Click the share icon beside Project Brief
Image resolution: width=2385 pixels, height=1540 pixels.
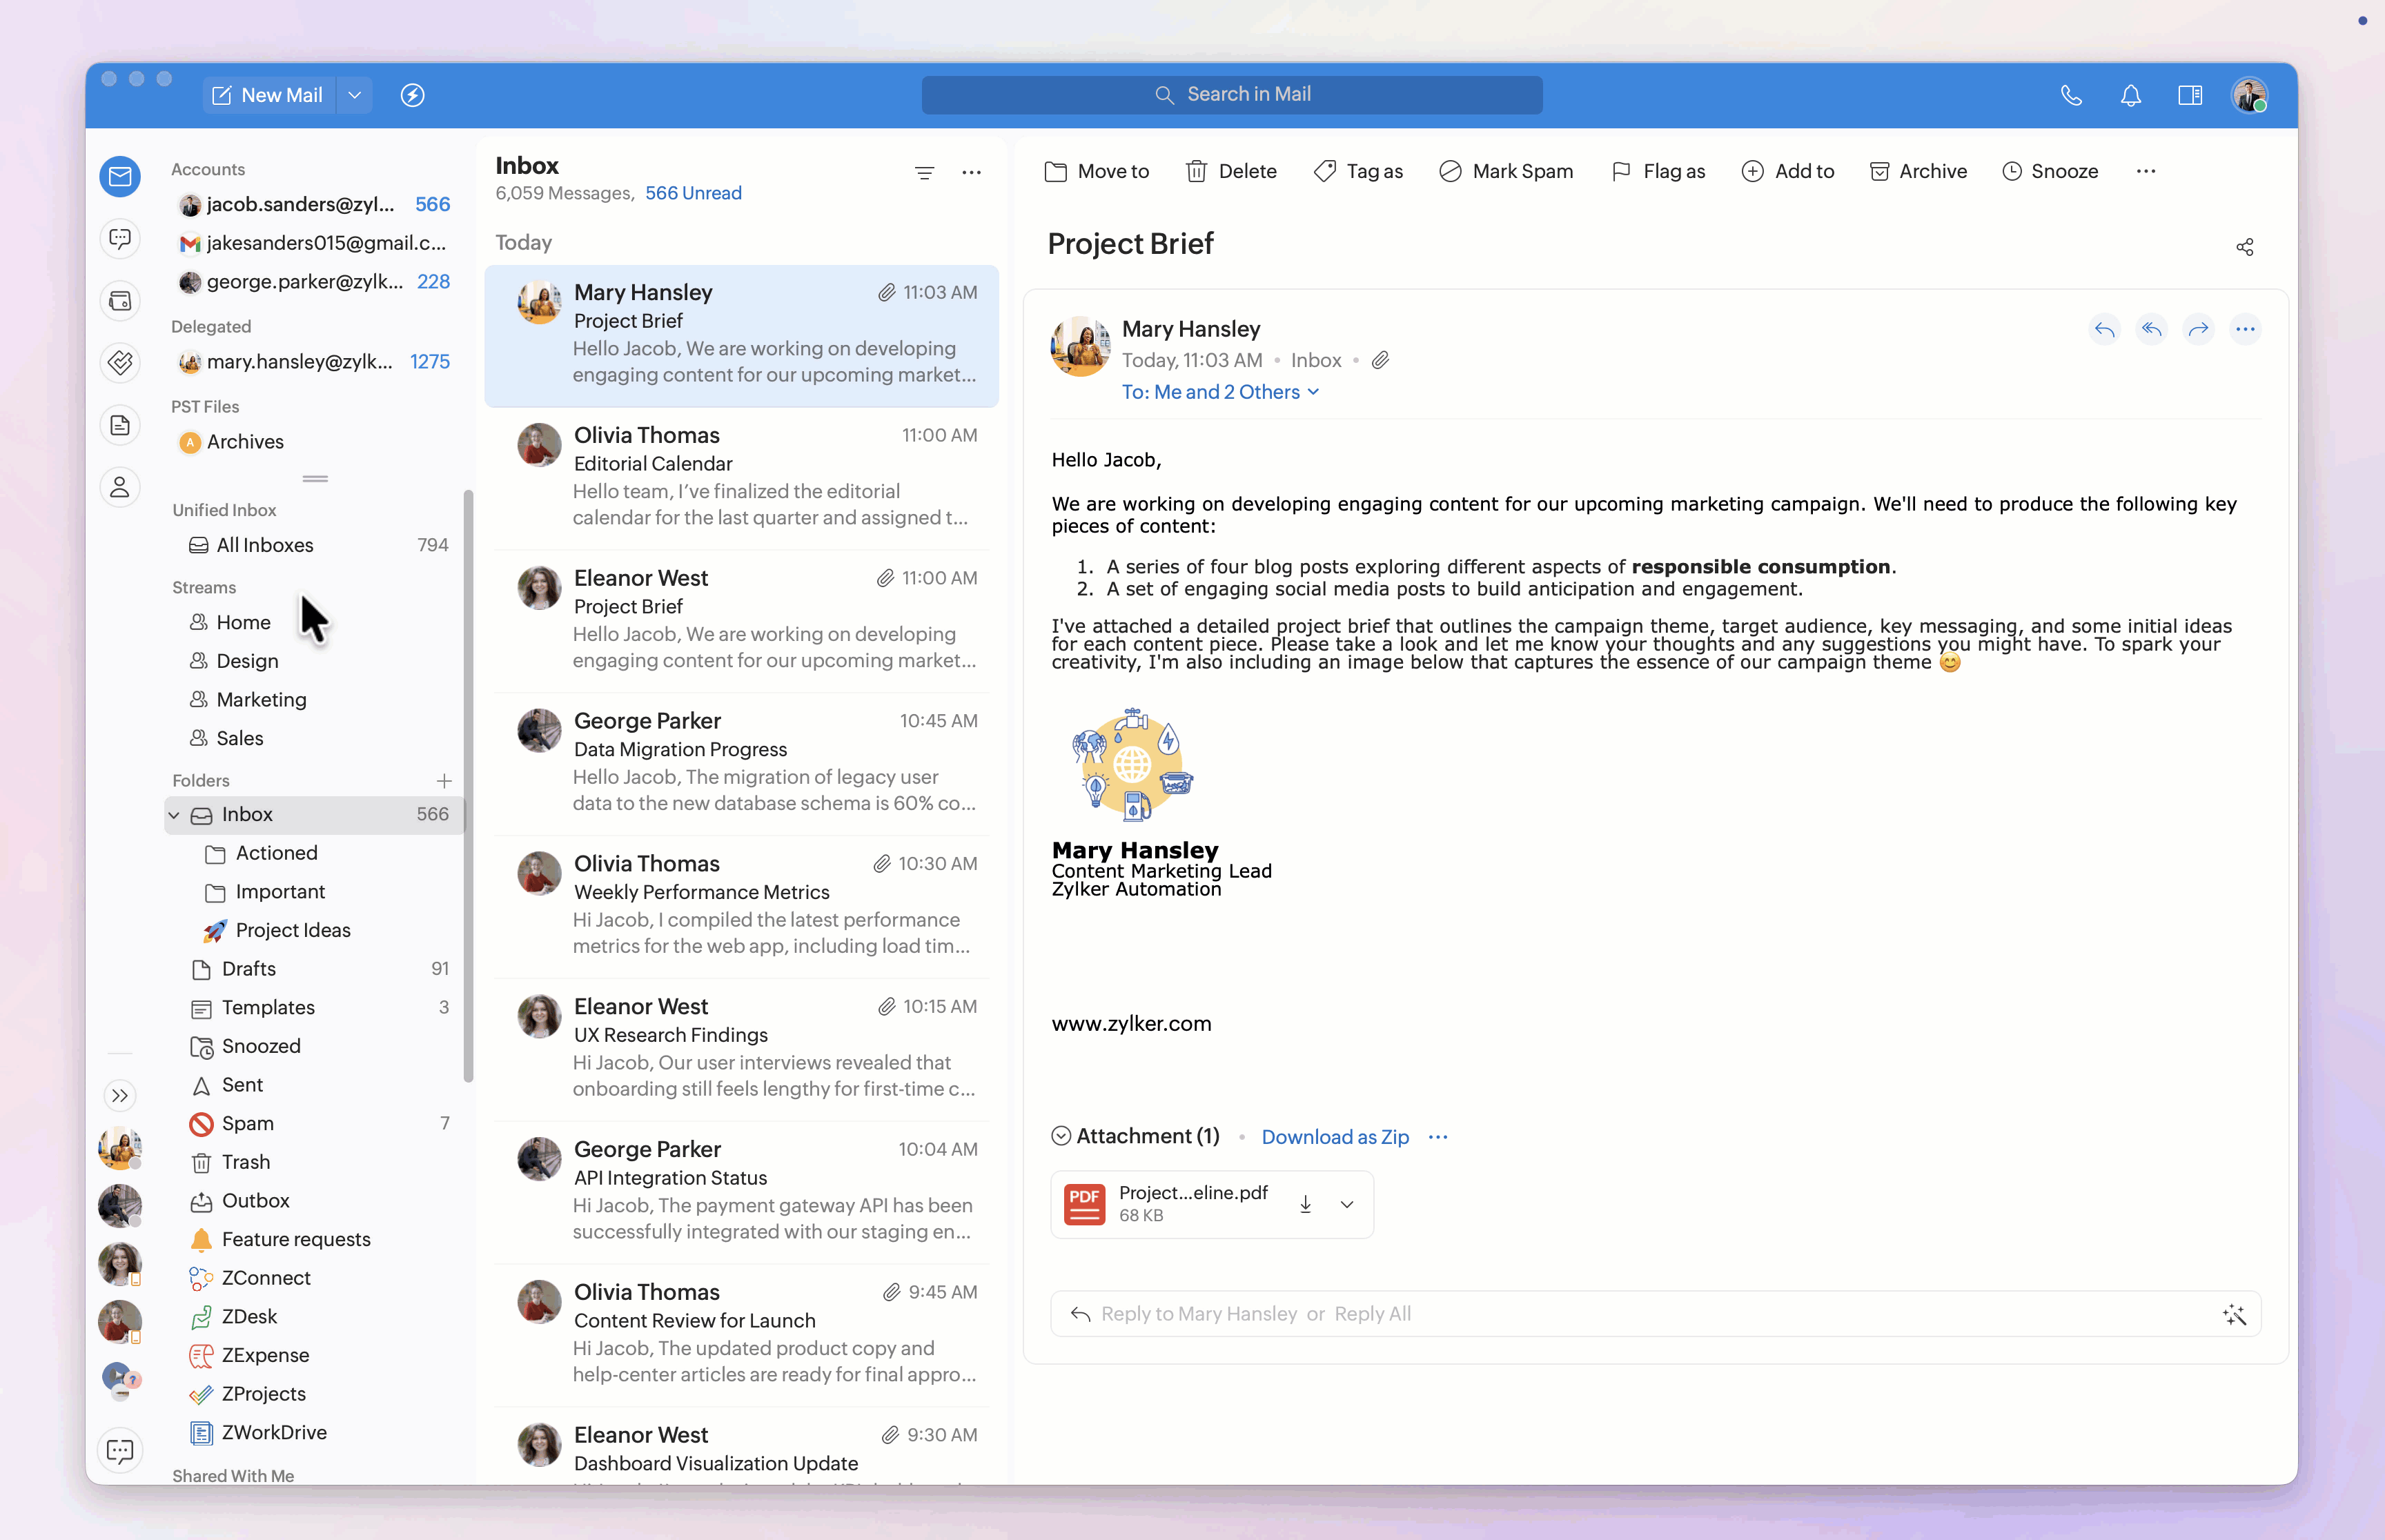coord(2244,247)
